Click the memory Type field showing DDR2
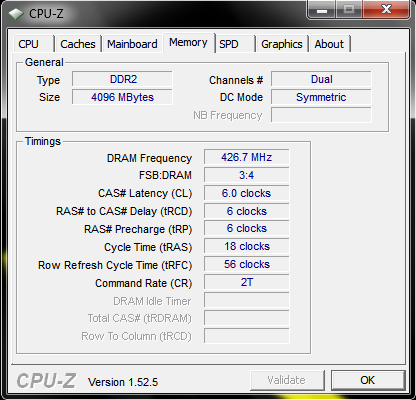 coord(122,79)
